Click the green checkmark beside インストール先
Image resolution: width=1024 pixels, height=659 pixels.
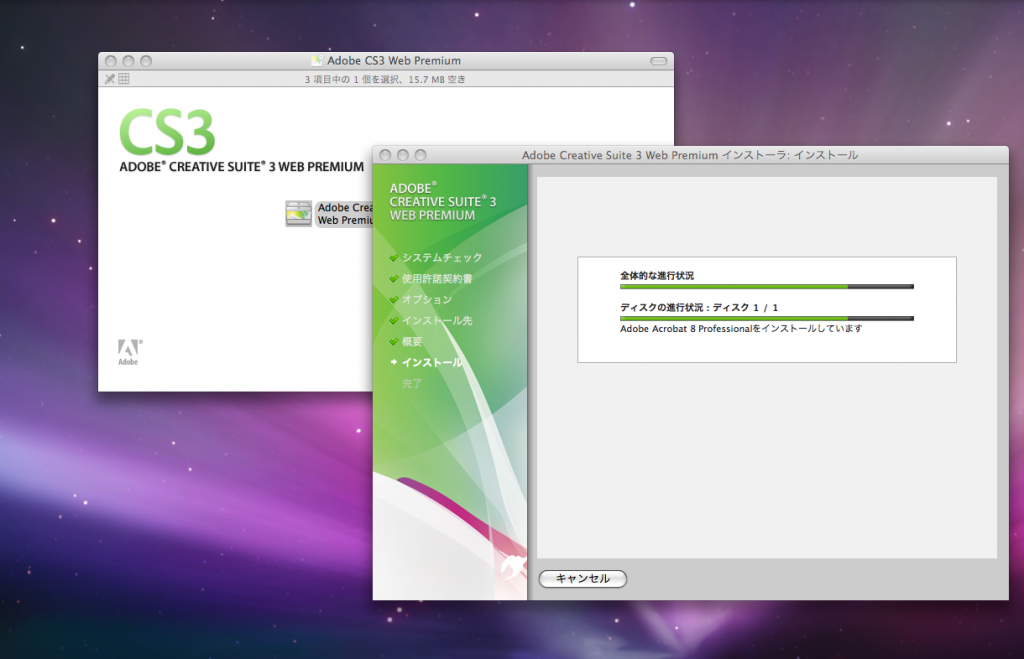[394, 321]
